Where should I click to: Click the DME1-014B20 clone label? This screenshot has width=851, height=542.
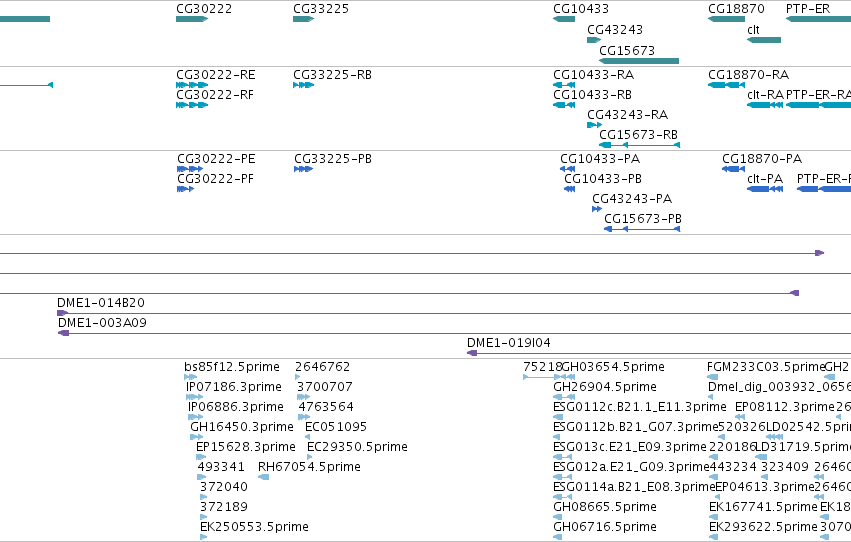point(101,303)
